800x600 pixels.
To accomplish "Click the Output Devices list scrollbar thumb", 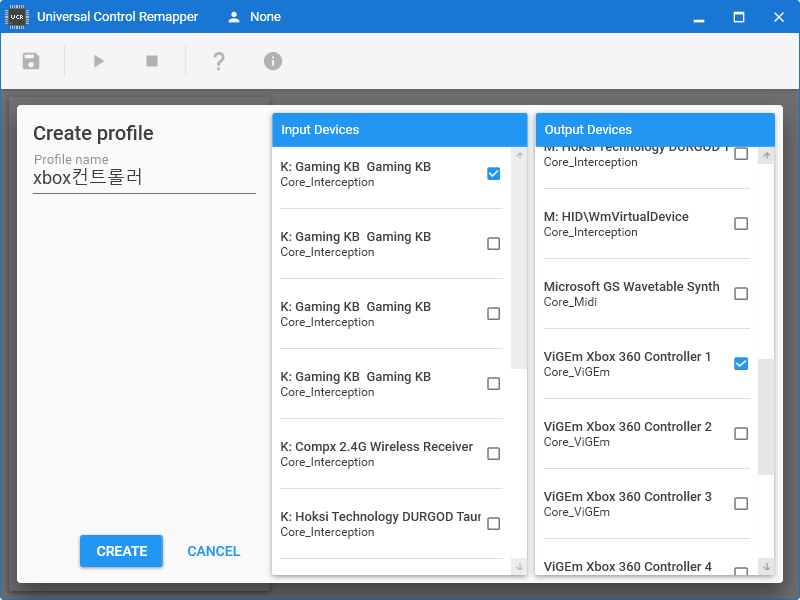I will (766, 417).
